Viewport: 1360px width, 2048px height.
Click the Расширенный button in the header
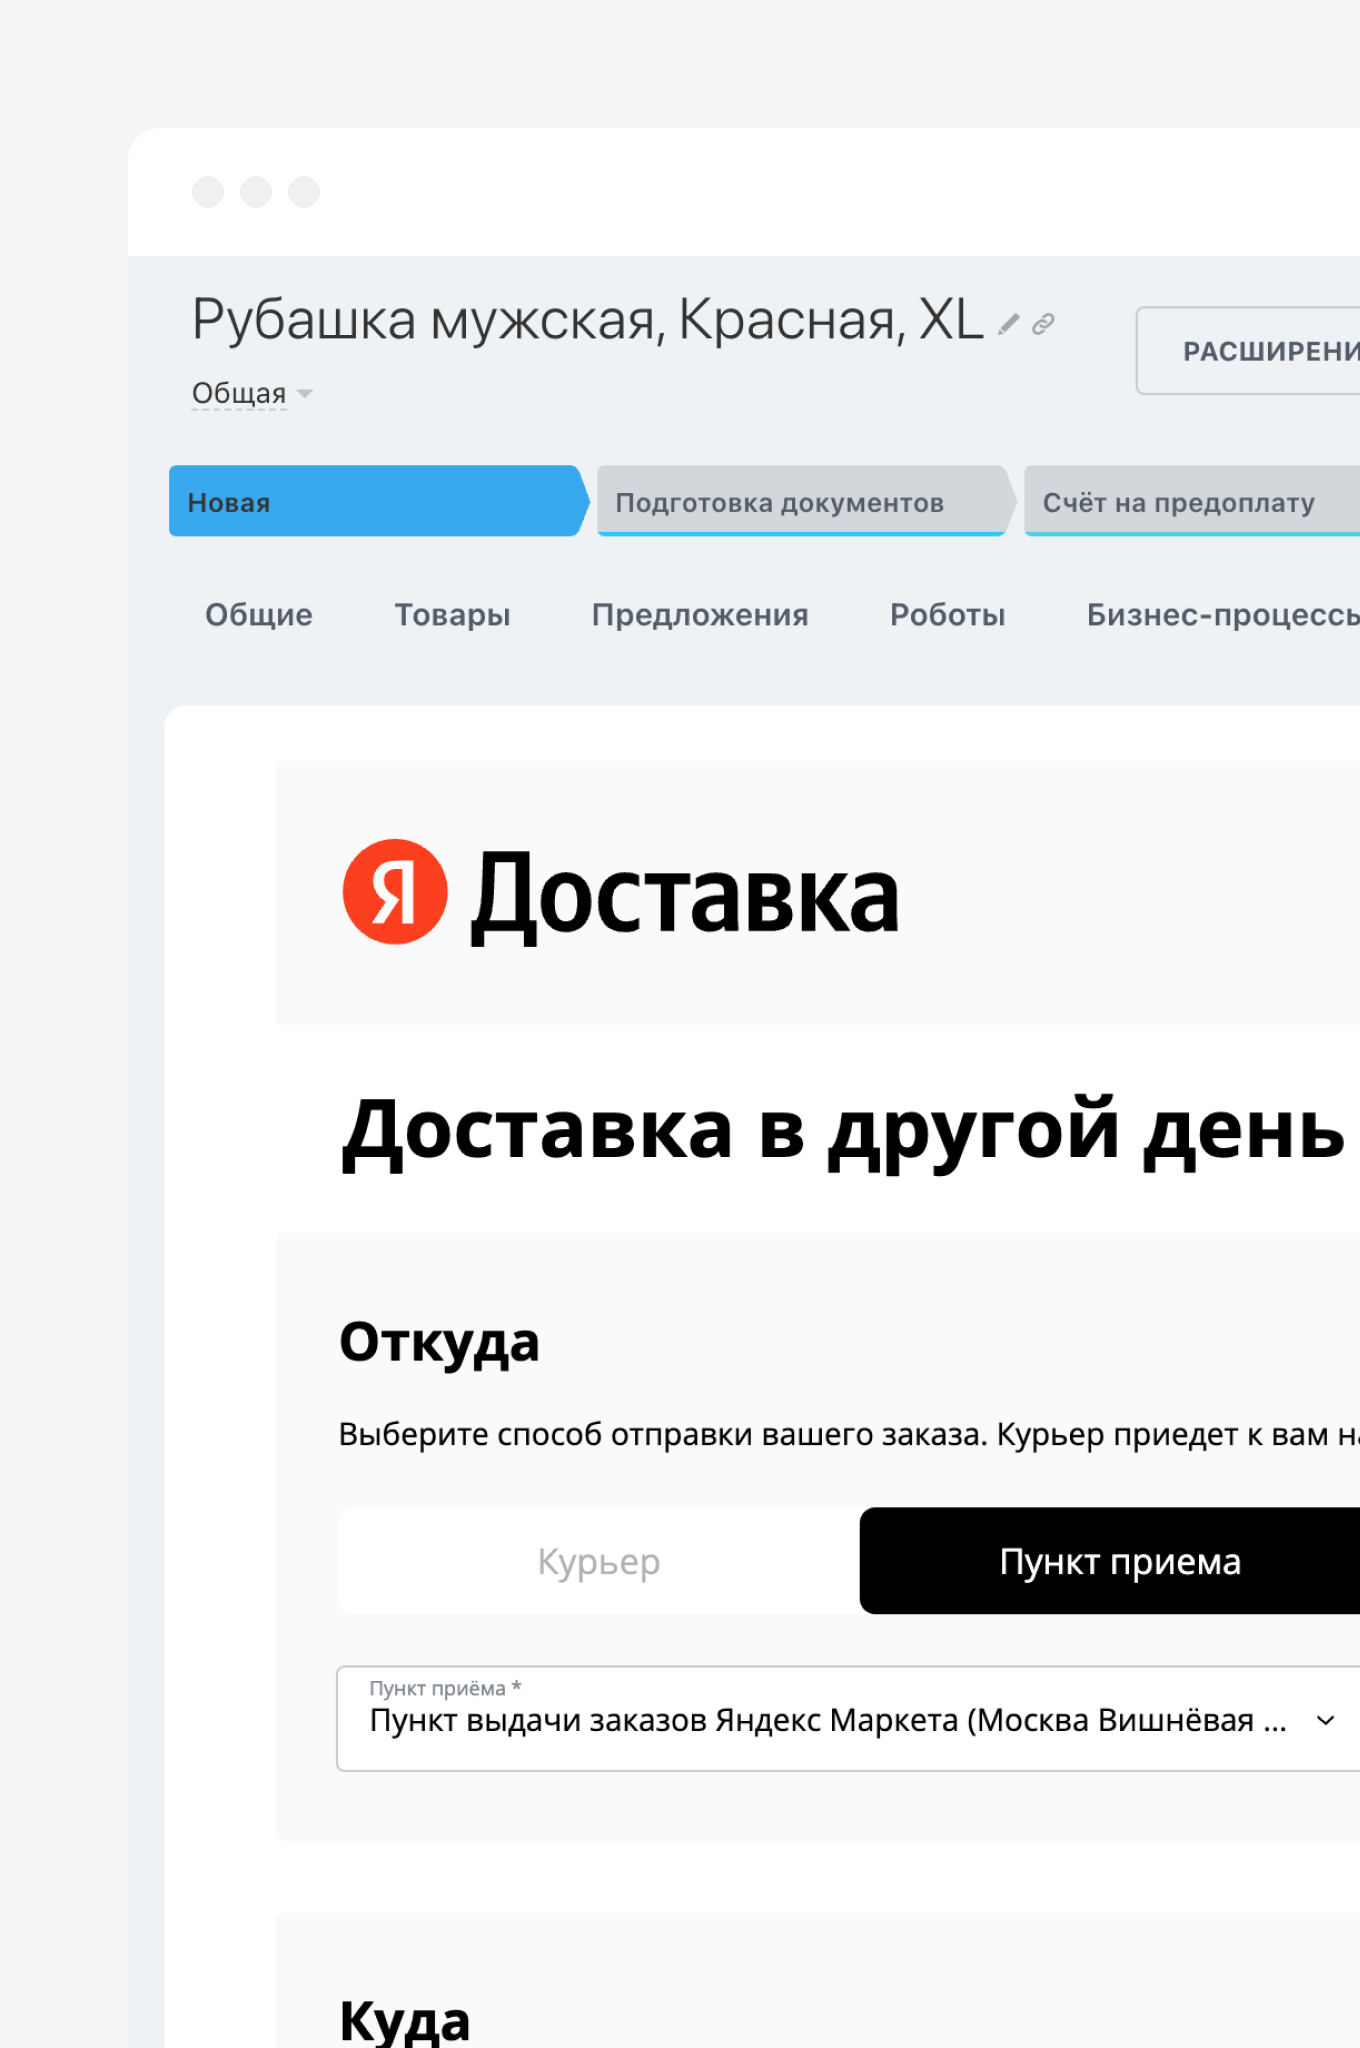[x=1248, y=351]
